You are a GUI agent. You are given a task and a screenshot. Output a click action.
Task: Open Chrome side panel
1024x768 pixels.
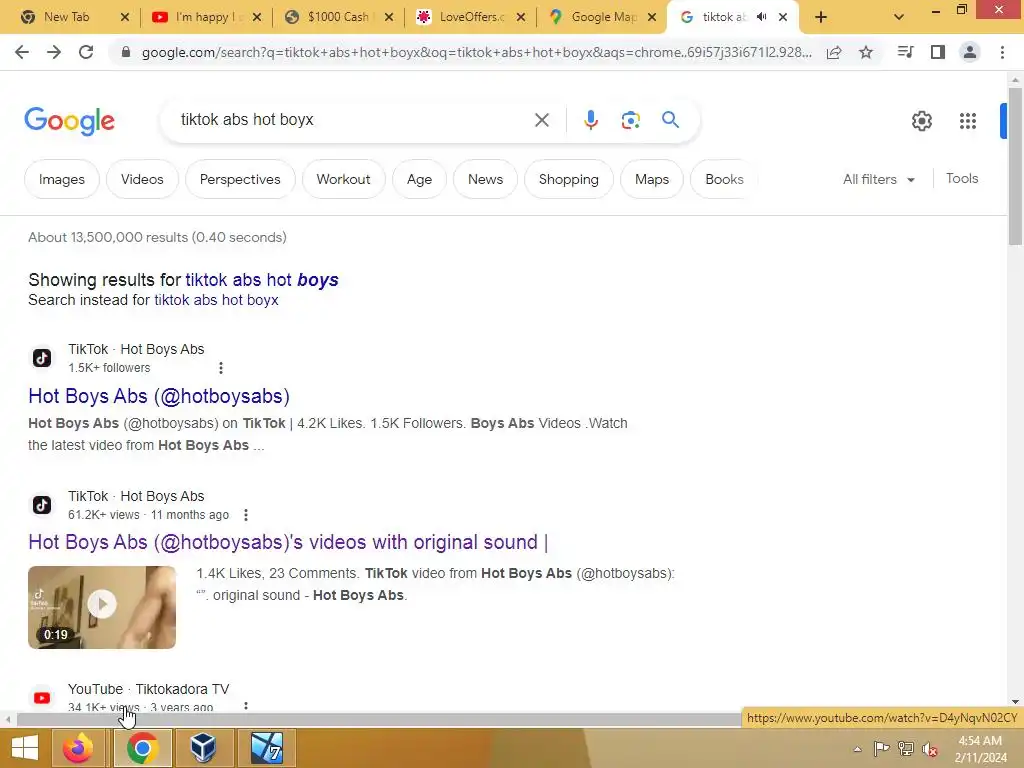point(938,52)
